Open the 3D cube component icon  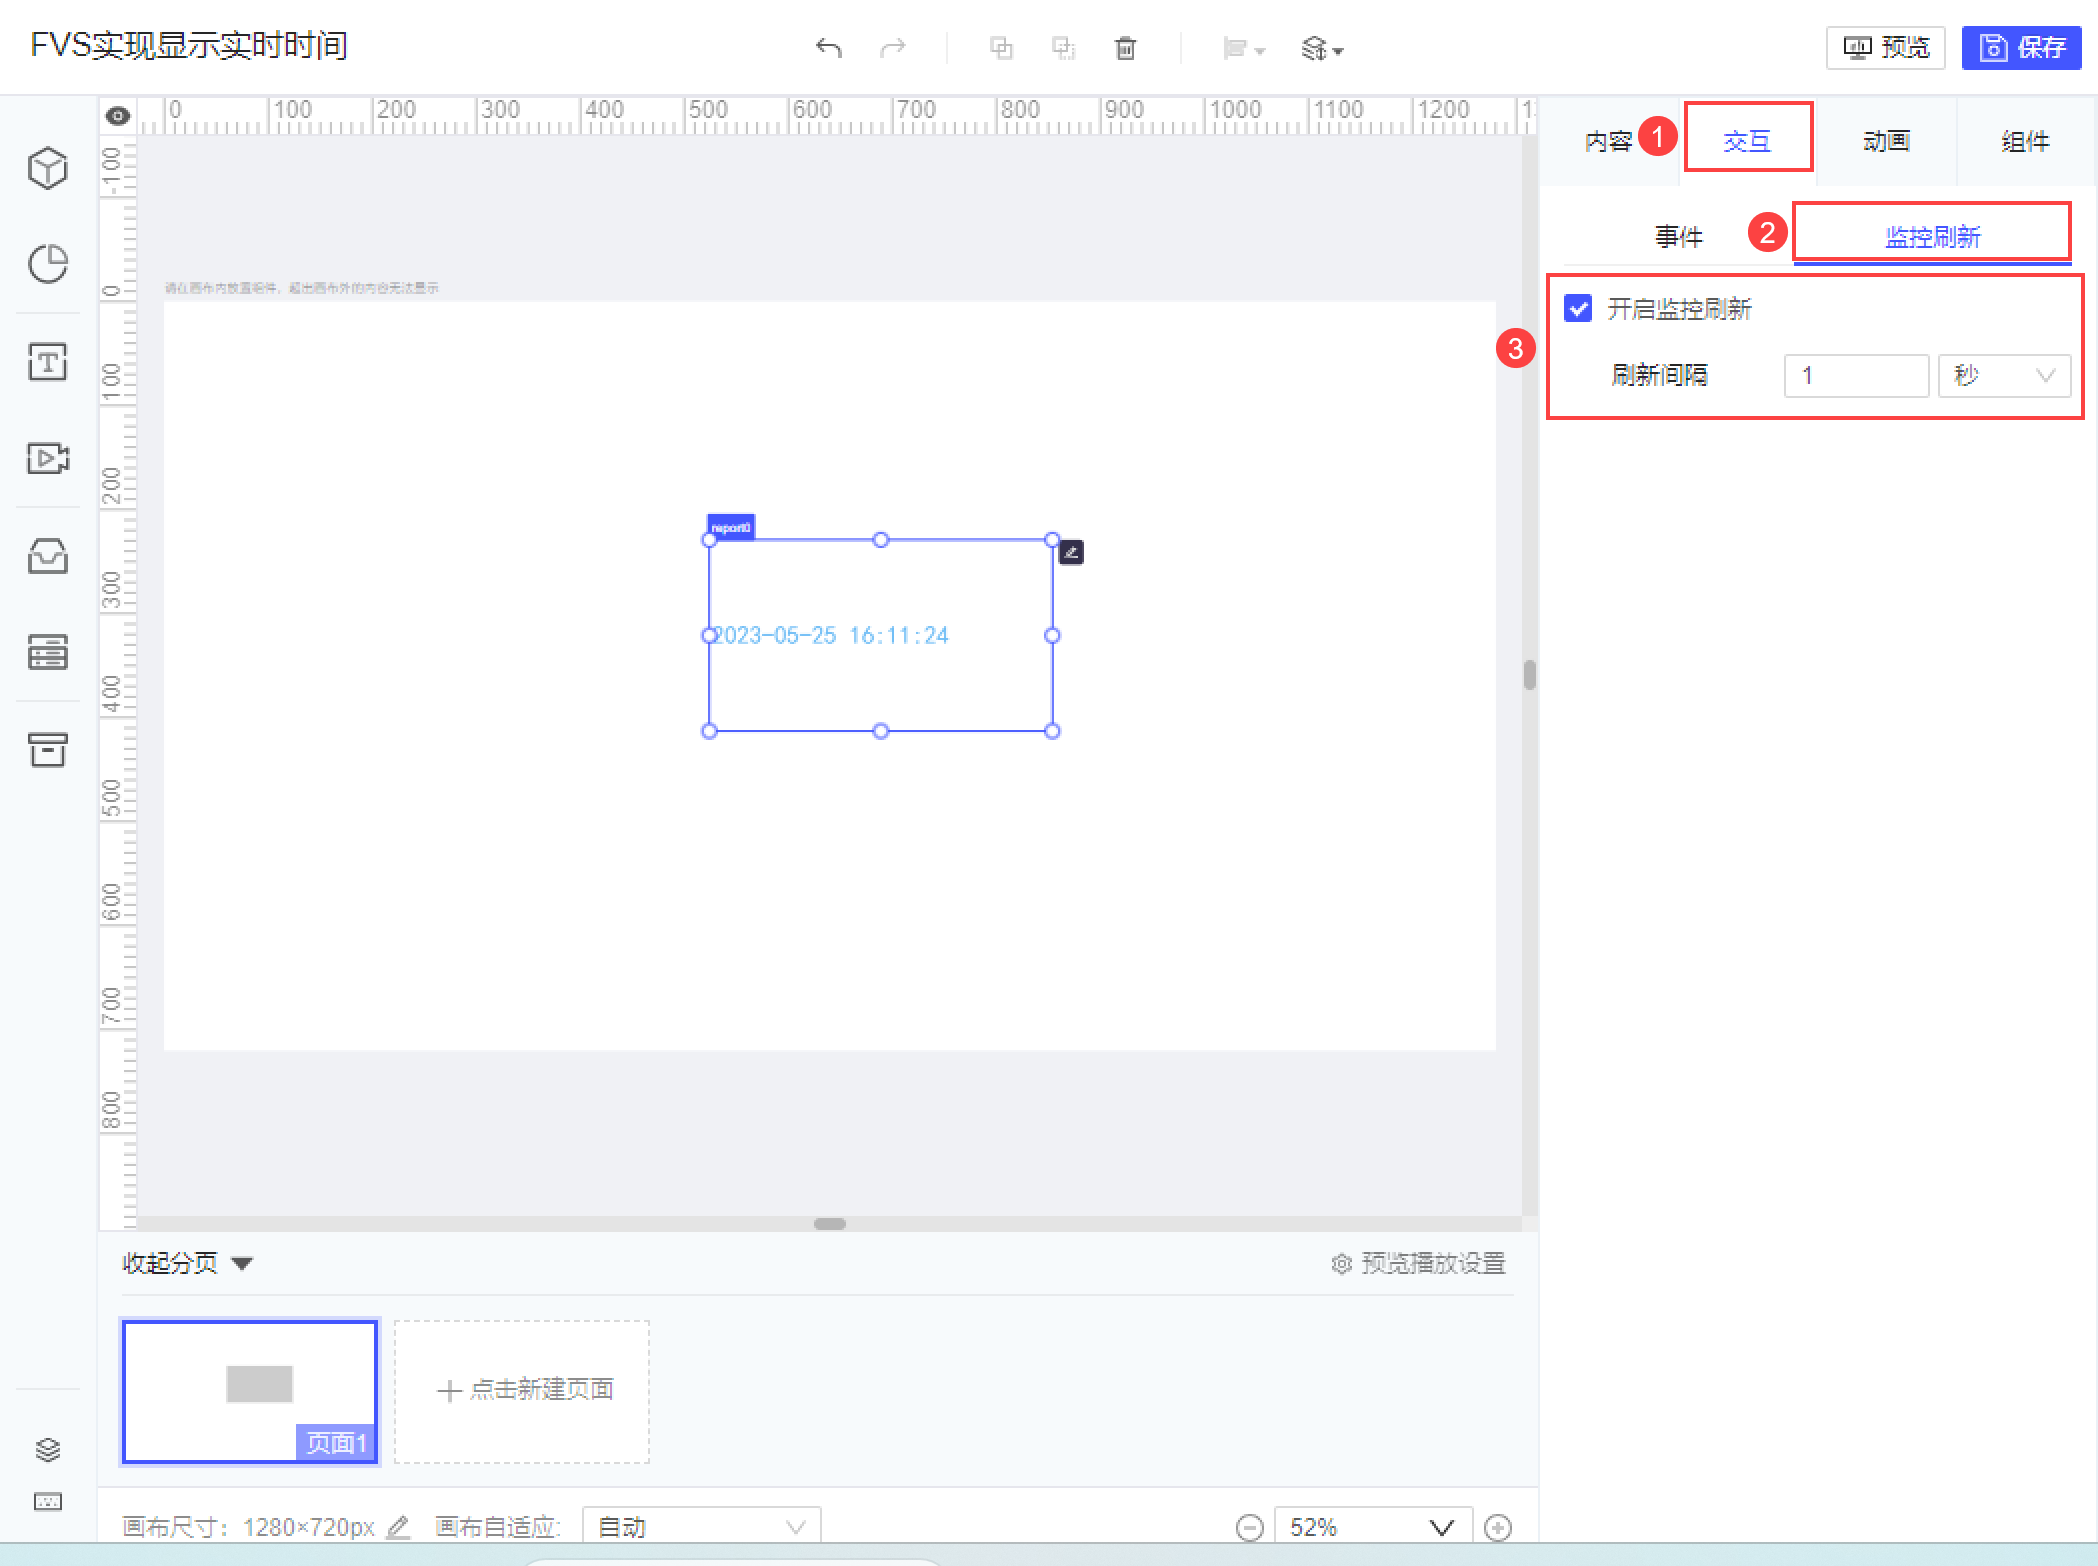pyautogui.click(x=47, y=168)
